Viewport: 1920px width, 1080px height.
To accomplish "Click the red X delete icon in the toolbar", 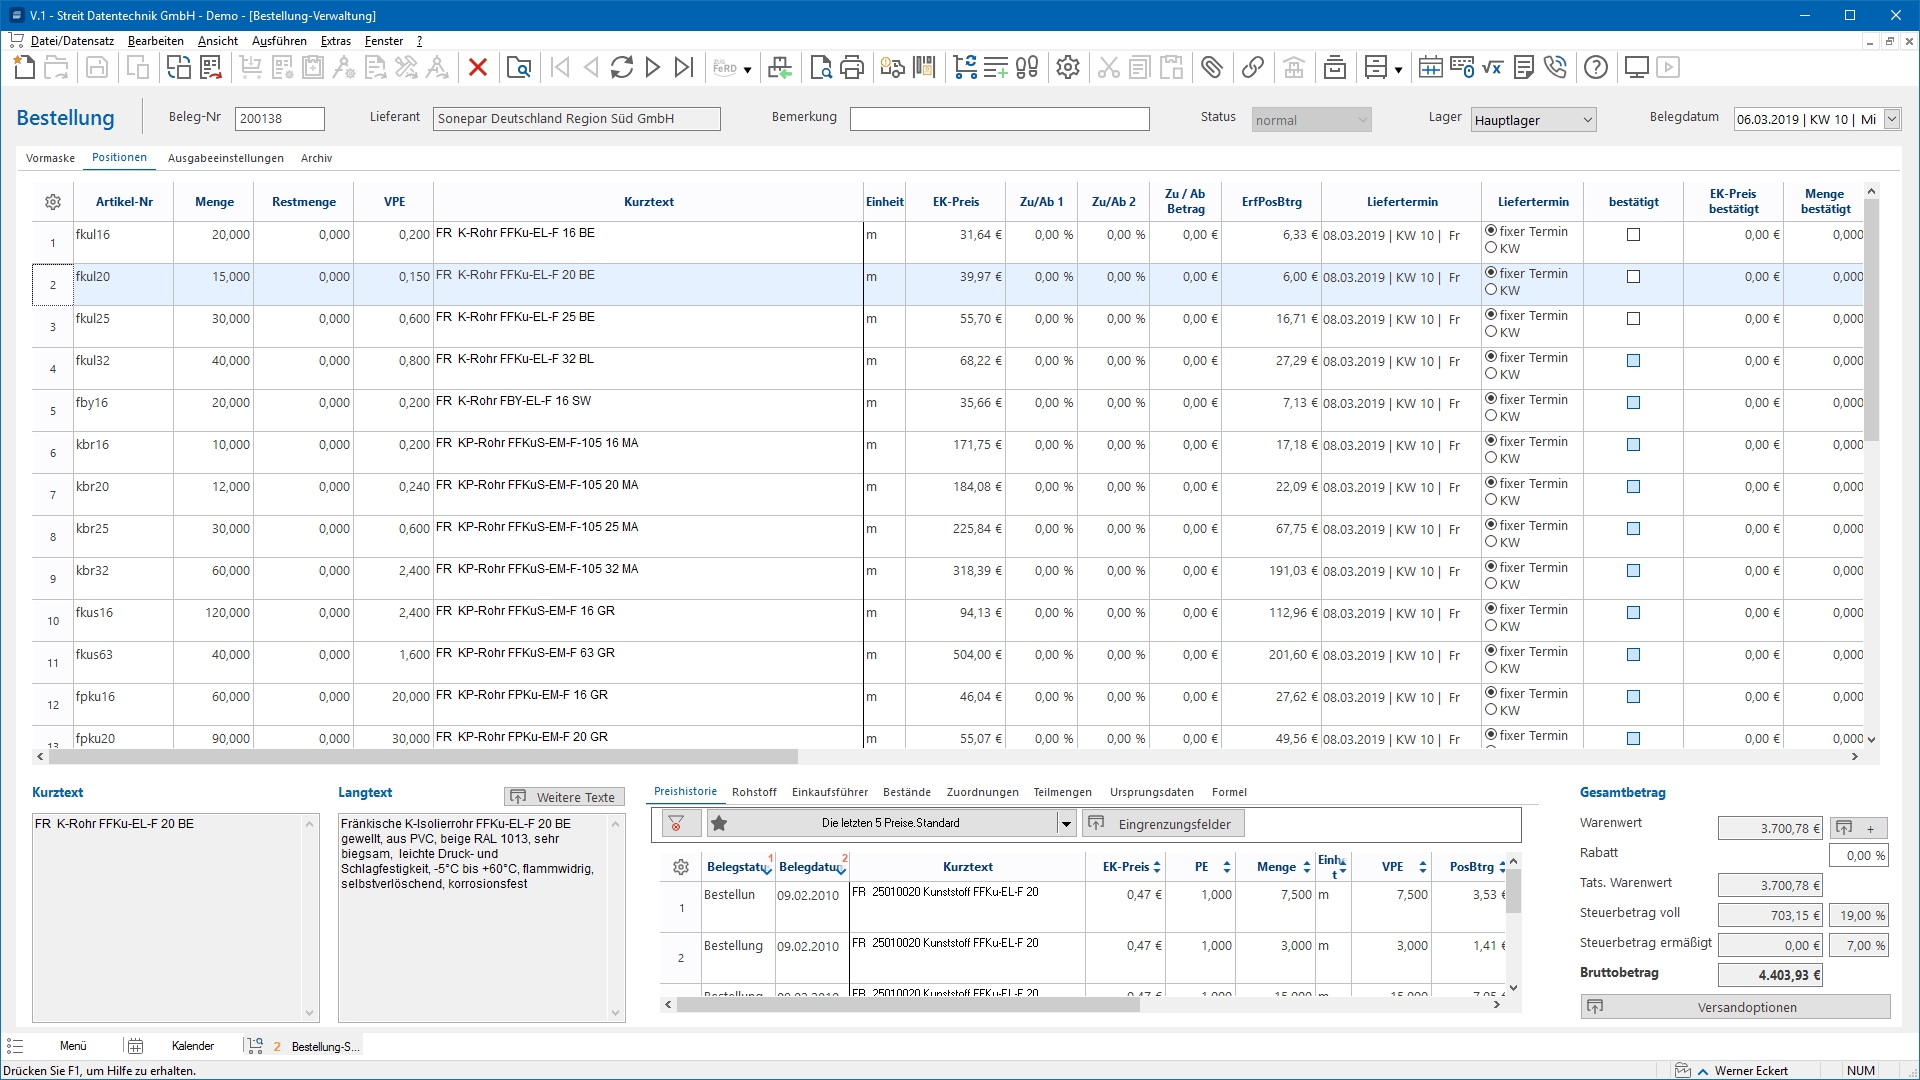I will coord(478,68).
